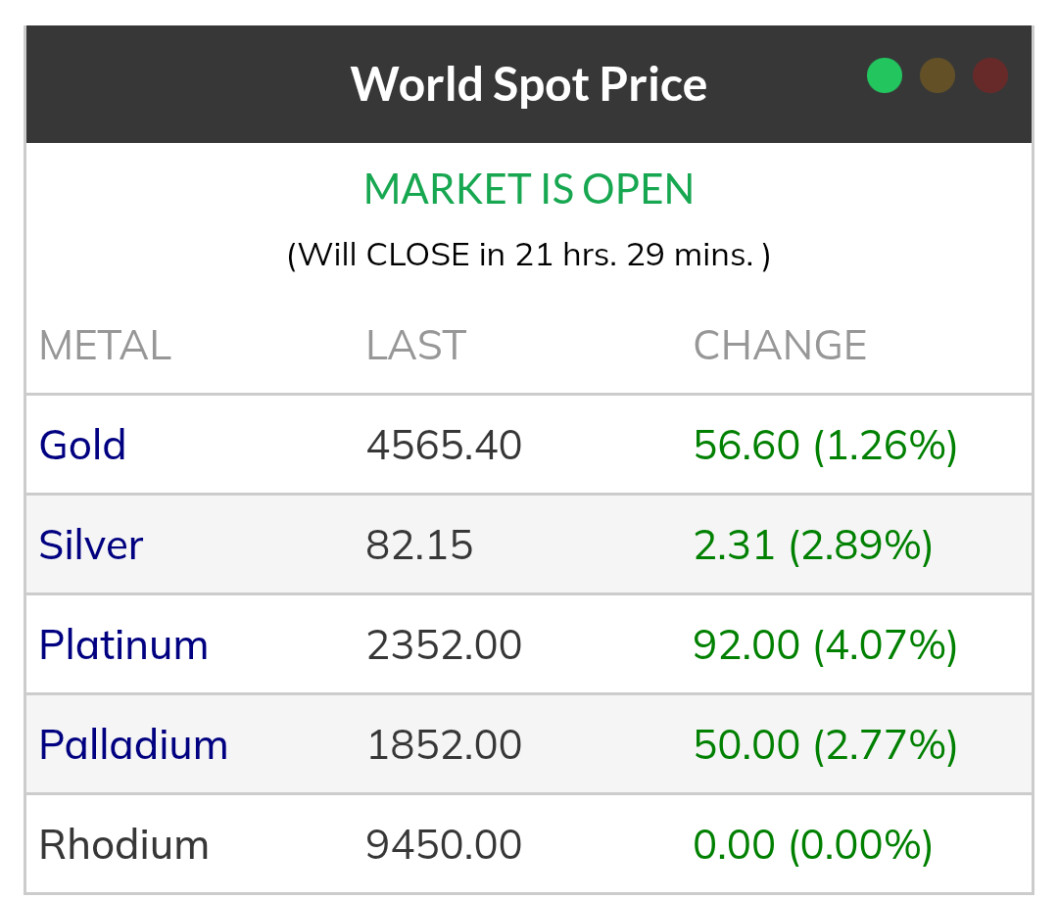Click the LAST column header

416,346
